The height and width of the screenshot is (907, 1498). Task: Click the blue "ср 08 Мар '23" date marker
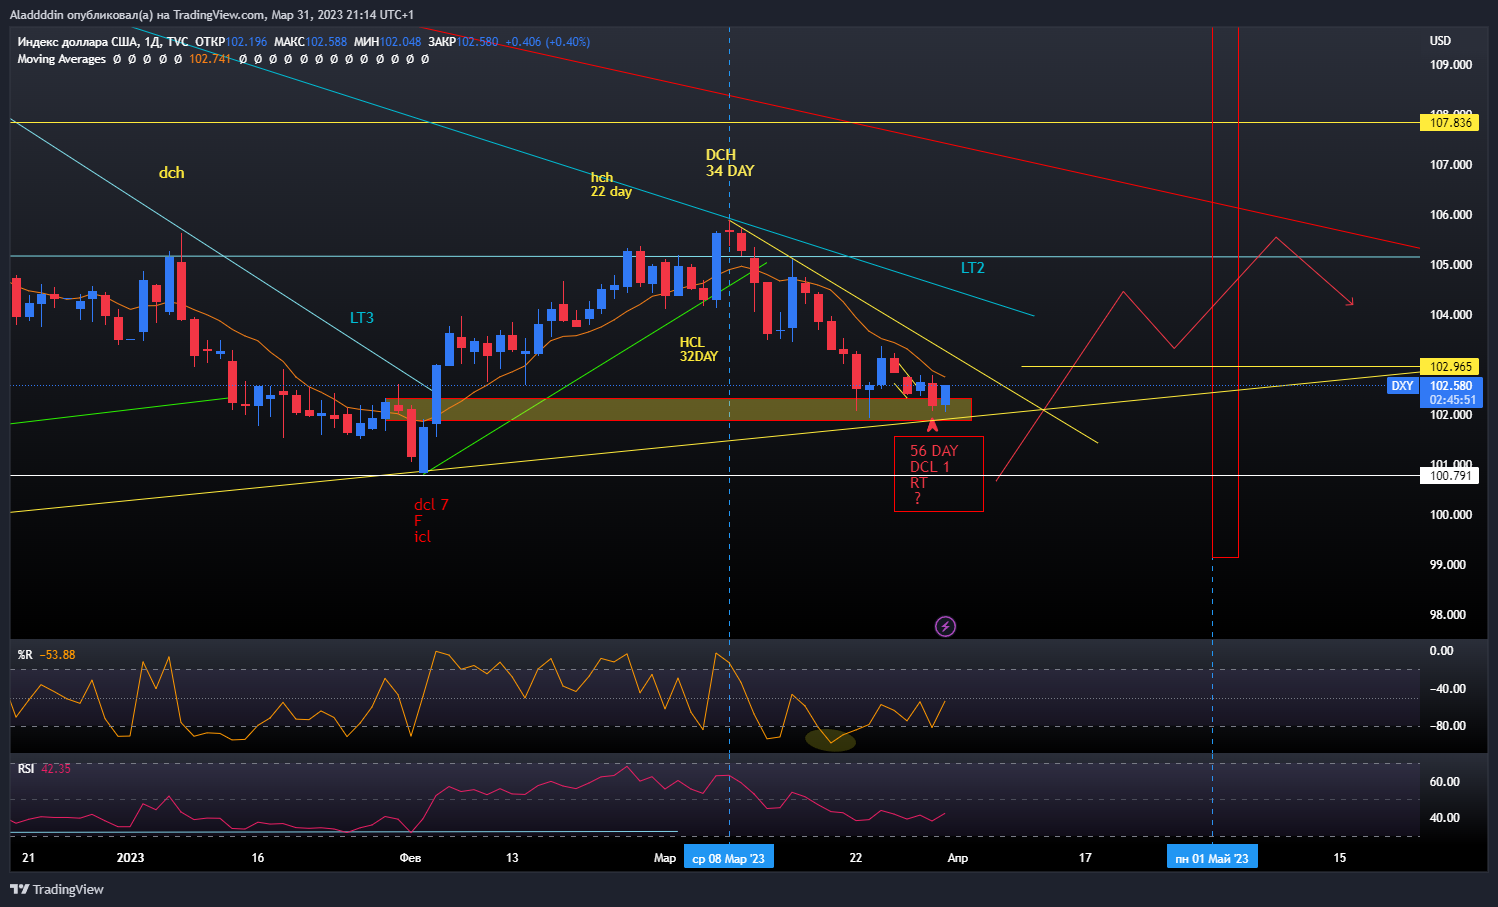point(729,858)
